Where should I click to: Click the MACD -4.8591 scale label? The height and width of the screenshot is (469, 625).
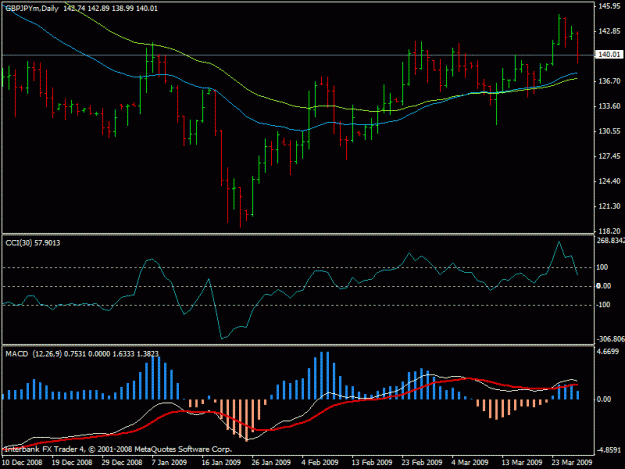pos(609,450)
